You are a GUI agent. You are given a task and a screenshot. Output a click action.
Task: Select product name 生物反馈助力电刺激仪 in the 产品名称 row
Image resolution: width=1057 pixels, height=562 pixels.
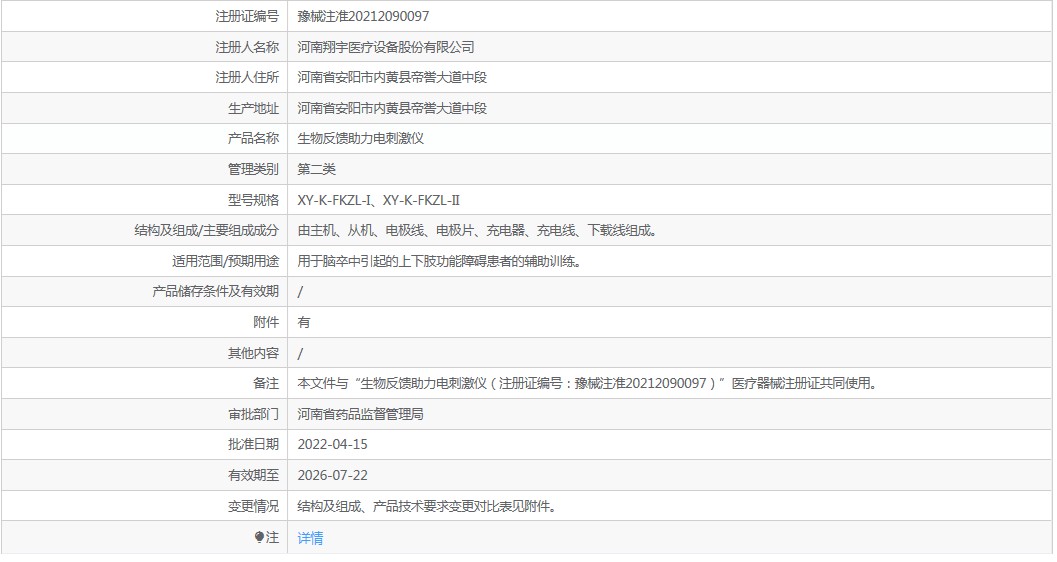point(361,138)
